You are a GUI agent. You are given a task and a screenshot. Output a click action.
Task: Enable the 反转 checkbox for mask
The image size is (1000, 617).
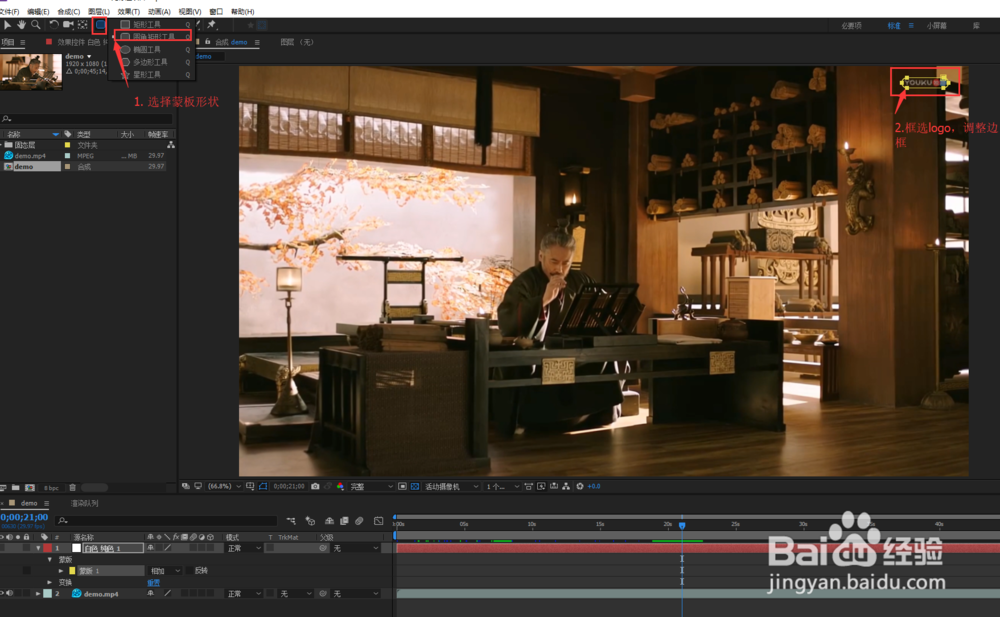[191, 570]
